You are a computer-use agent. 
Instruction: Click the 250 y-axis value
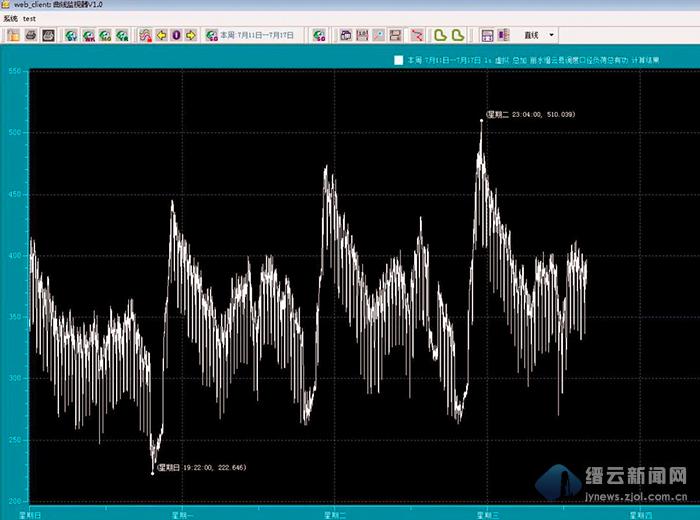15,440
